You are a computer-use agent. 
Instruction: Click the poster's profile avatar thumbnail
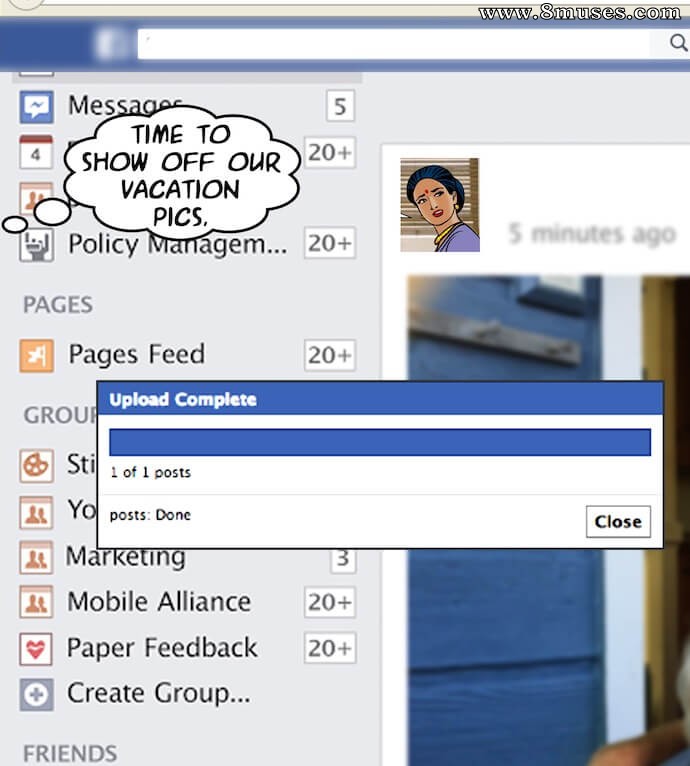(440, 205)
